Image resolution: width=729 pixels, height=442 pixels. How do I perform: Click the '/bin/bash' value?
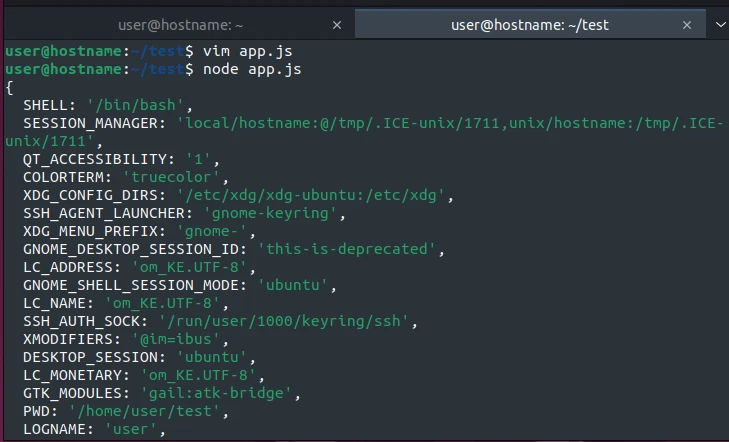coord(147,105)
